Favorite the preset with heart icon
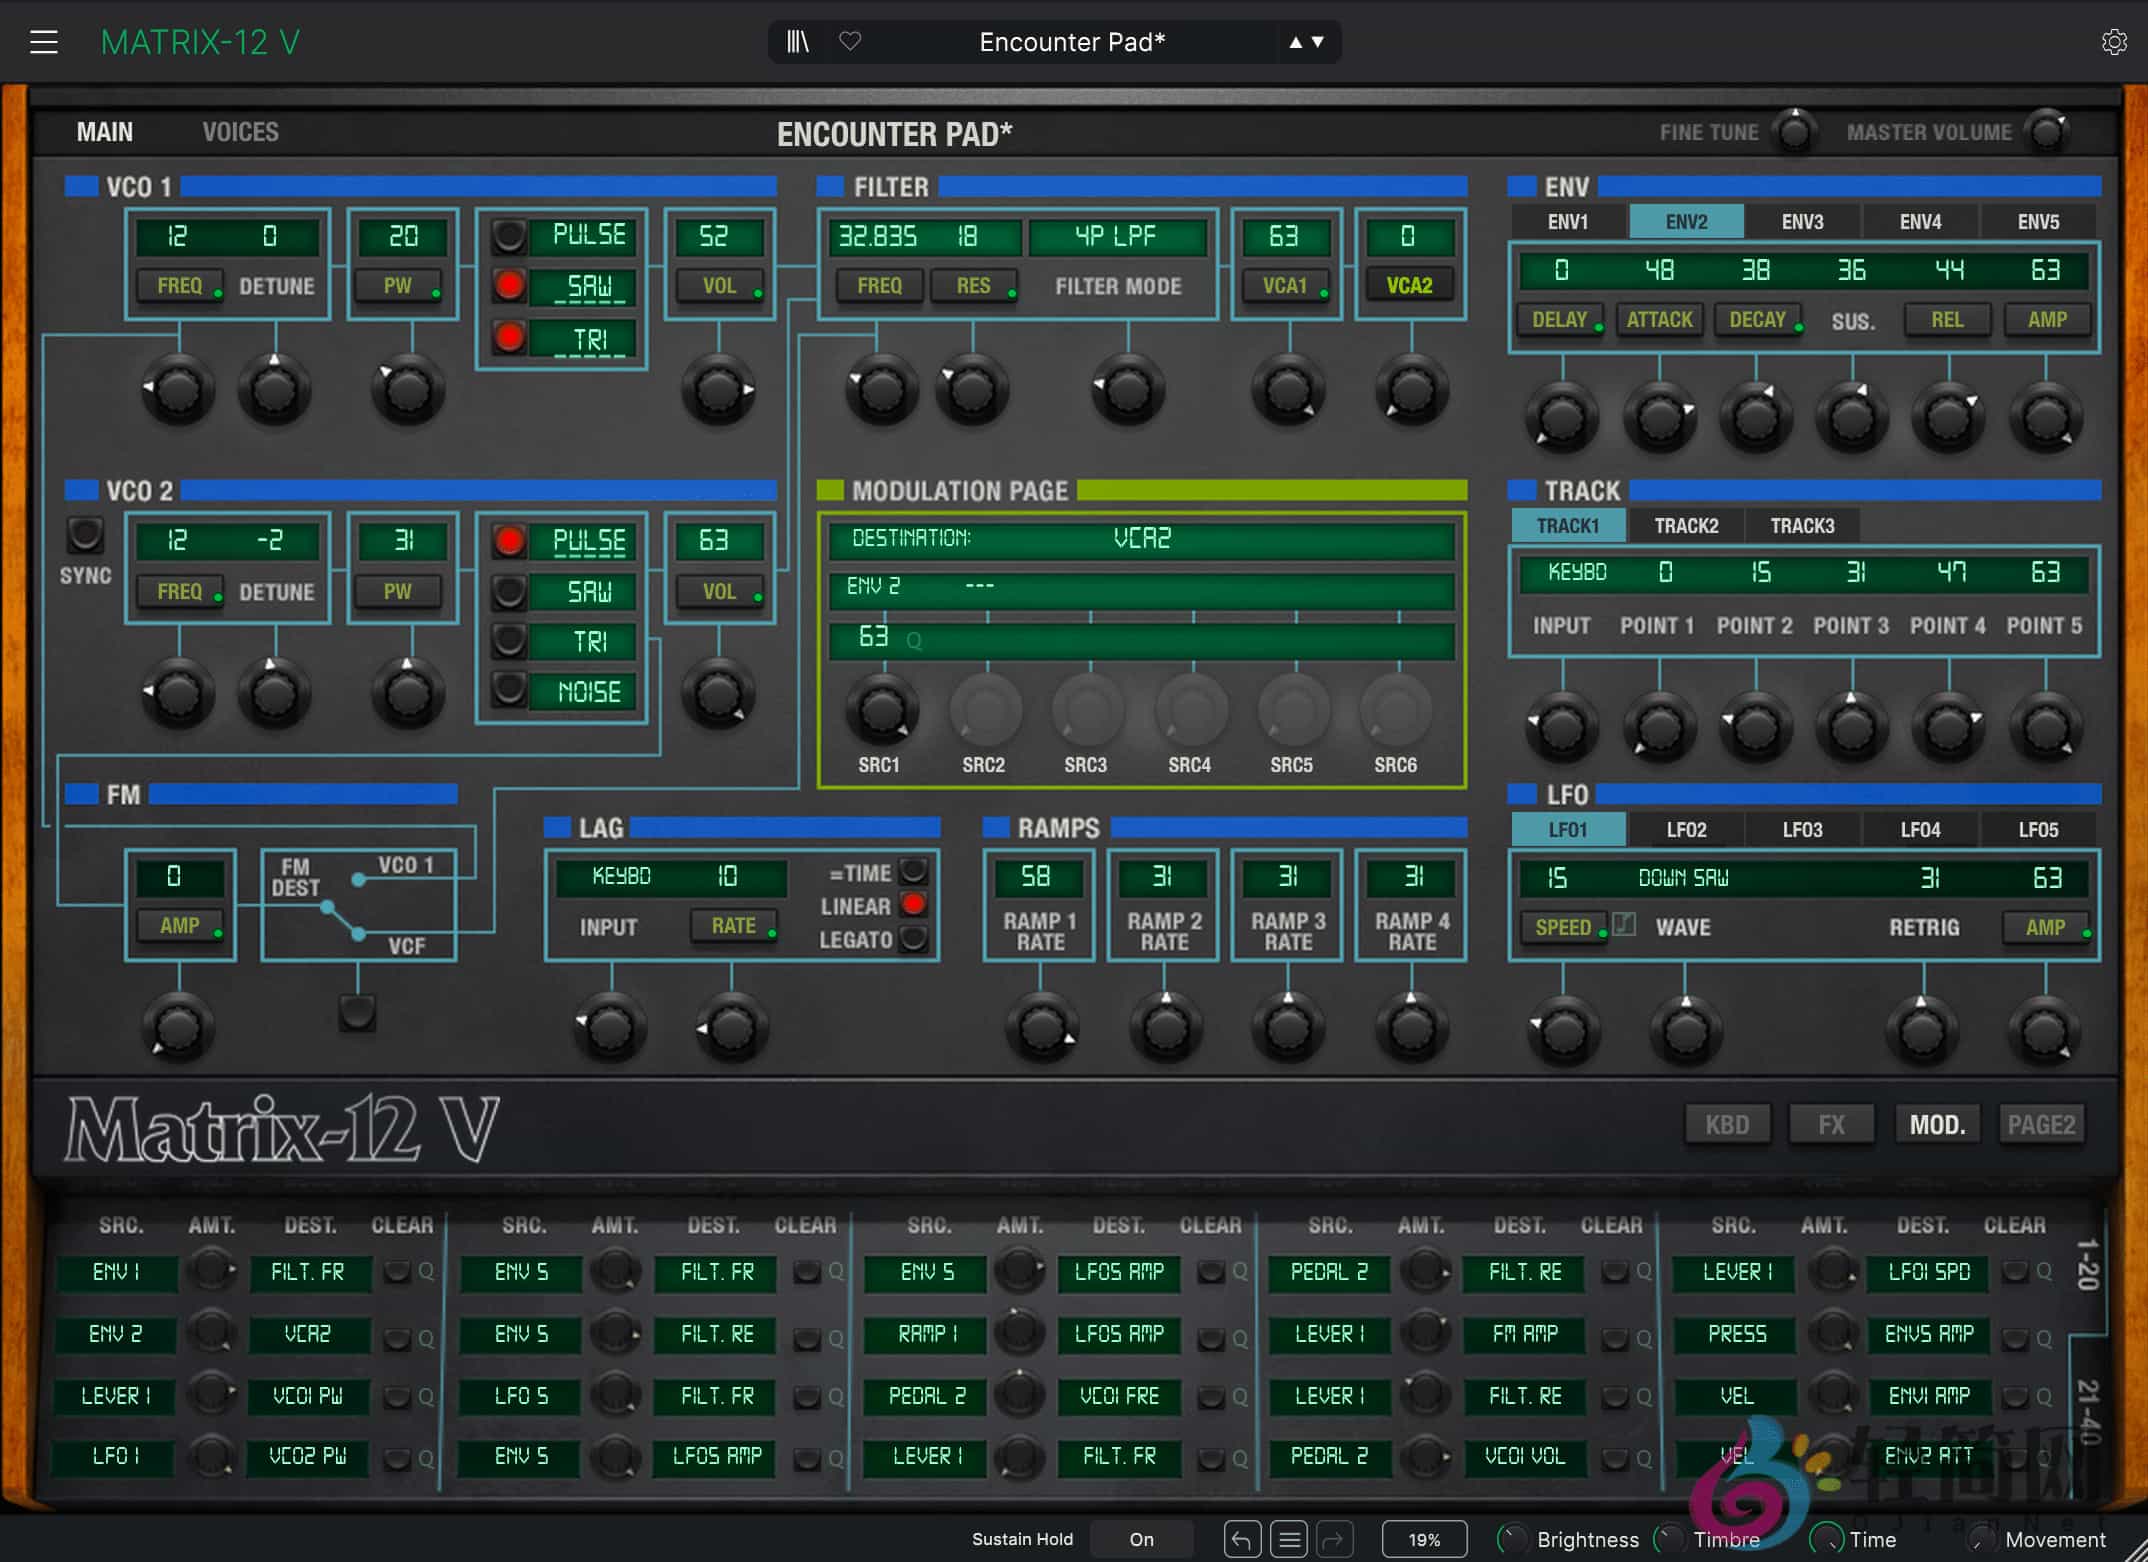Image resolution: width=2148 pixels, height=1562 pixels. click(850, 42)
